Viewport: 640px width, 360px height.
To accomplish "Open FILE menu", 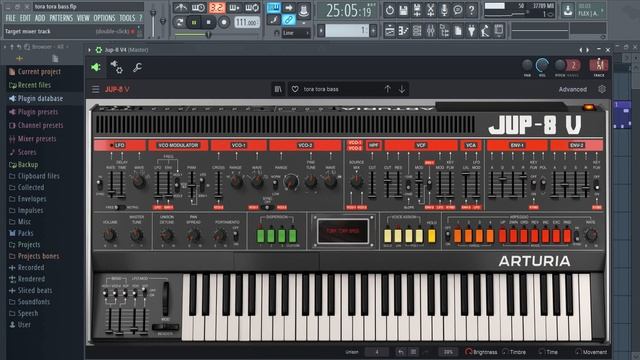I will click(11, 18).
